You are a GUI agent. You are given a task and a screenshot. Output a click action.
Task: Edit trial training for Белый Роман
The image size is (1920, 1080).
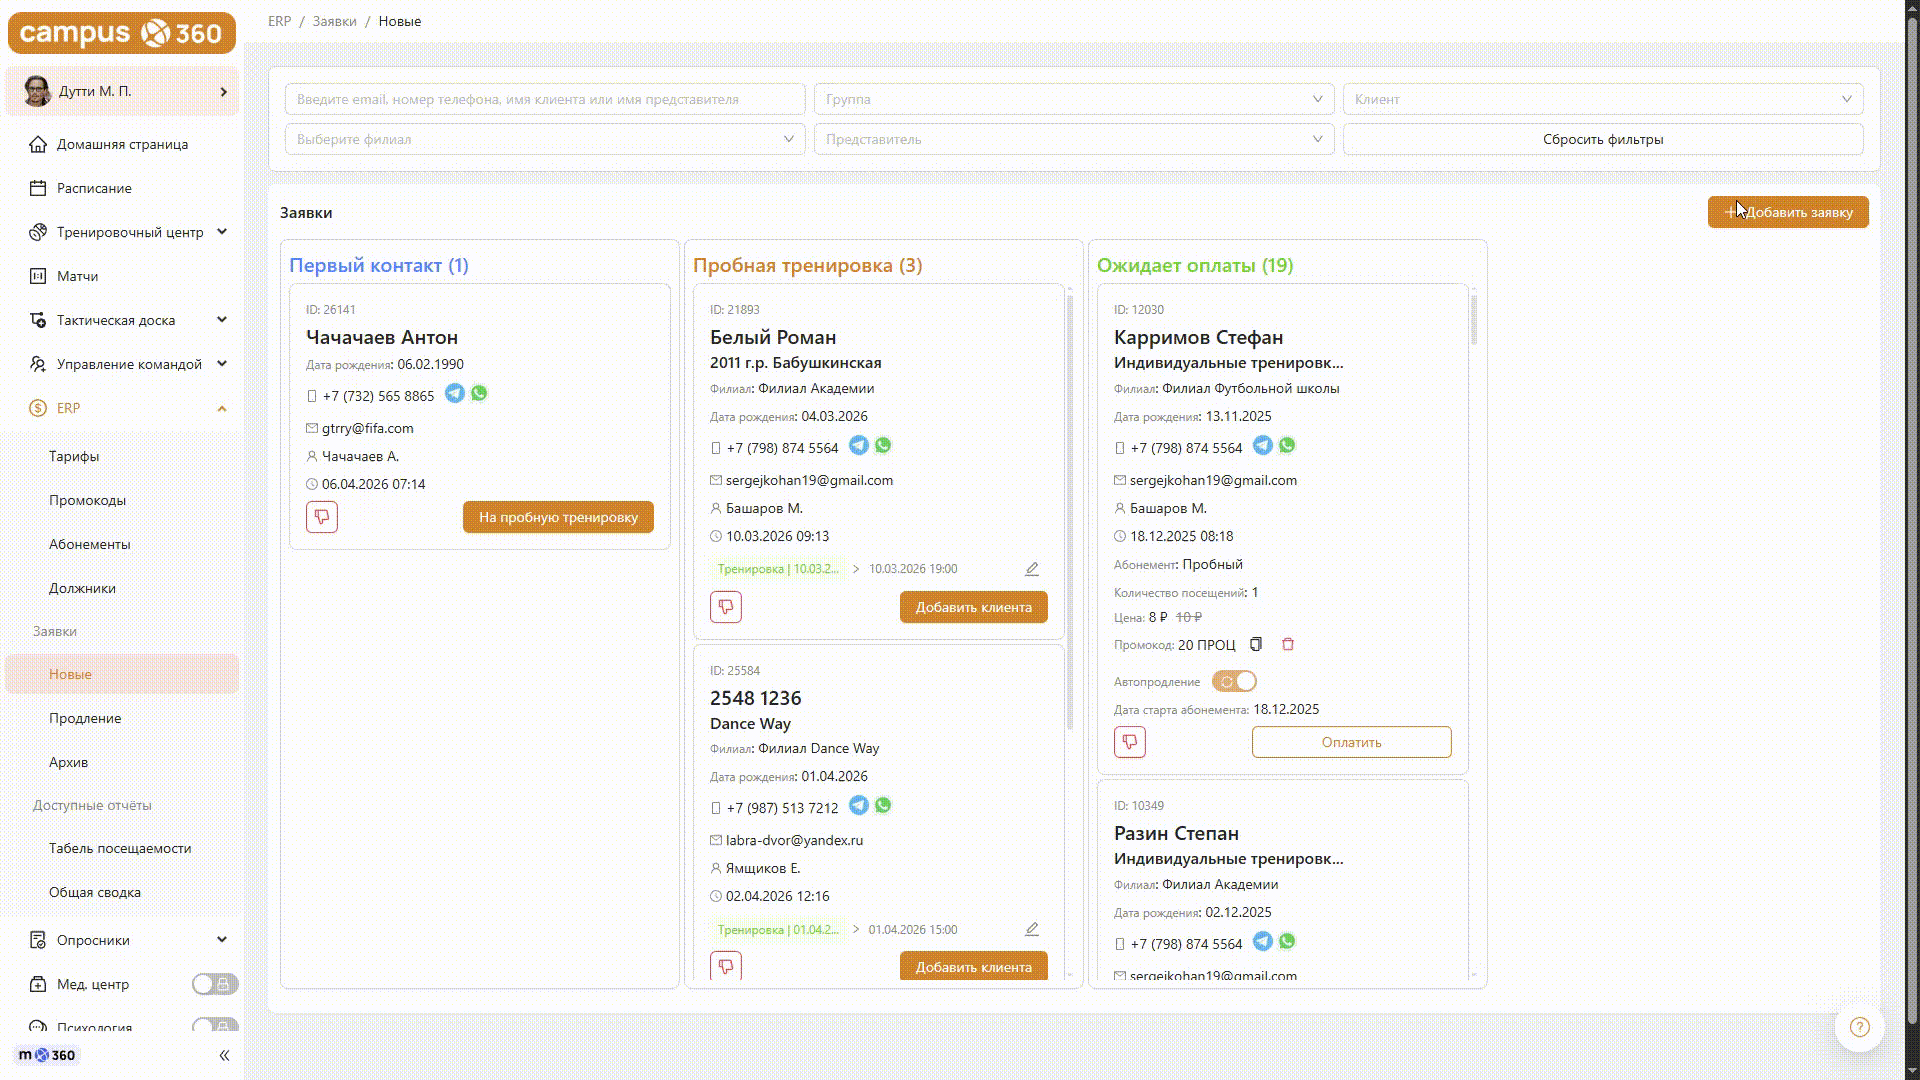pos(1032,569)
